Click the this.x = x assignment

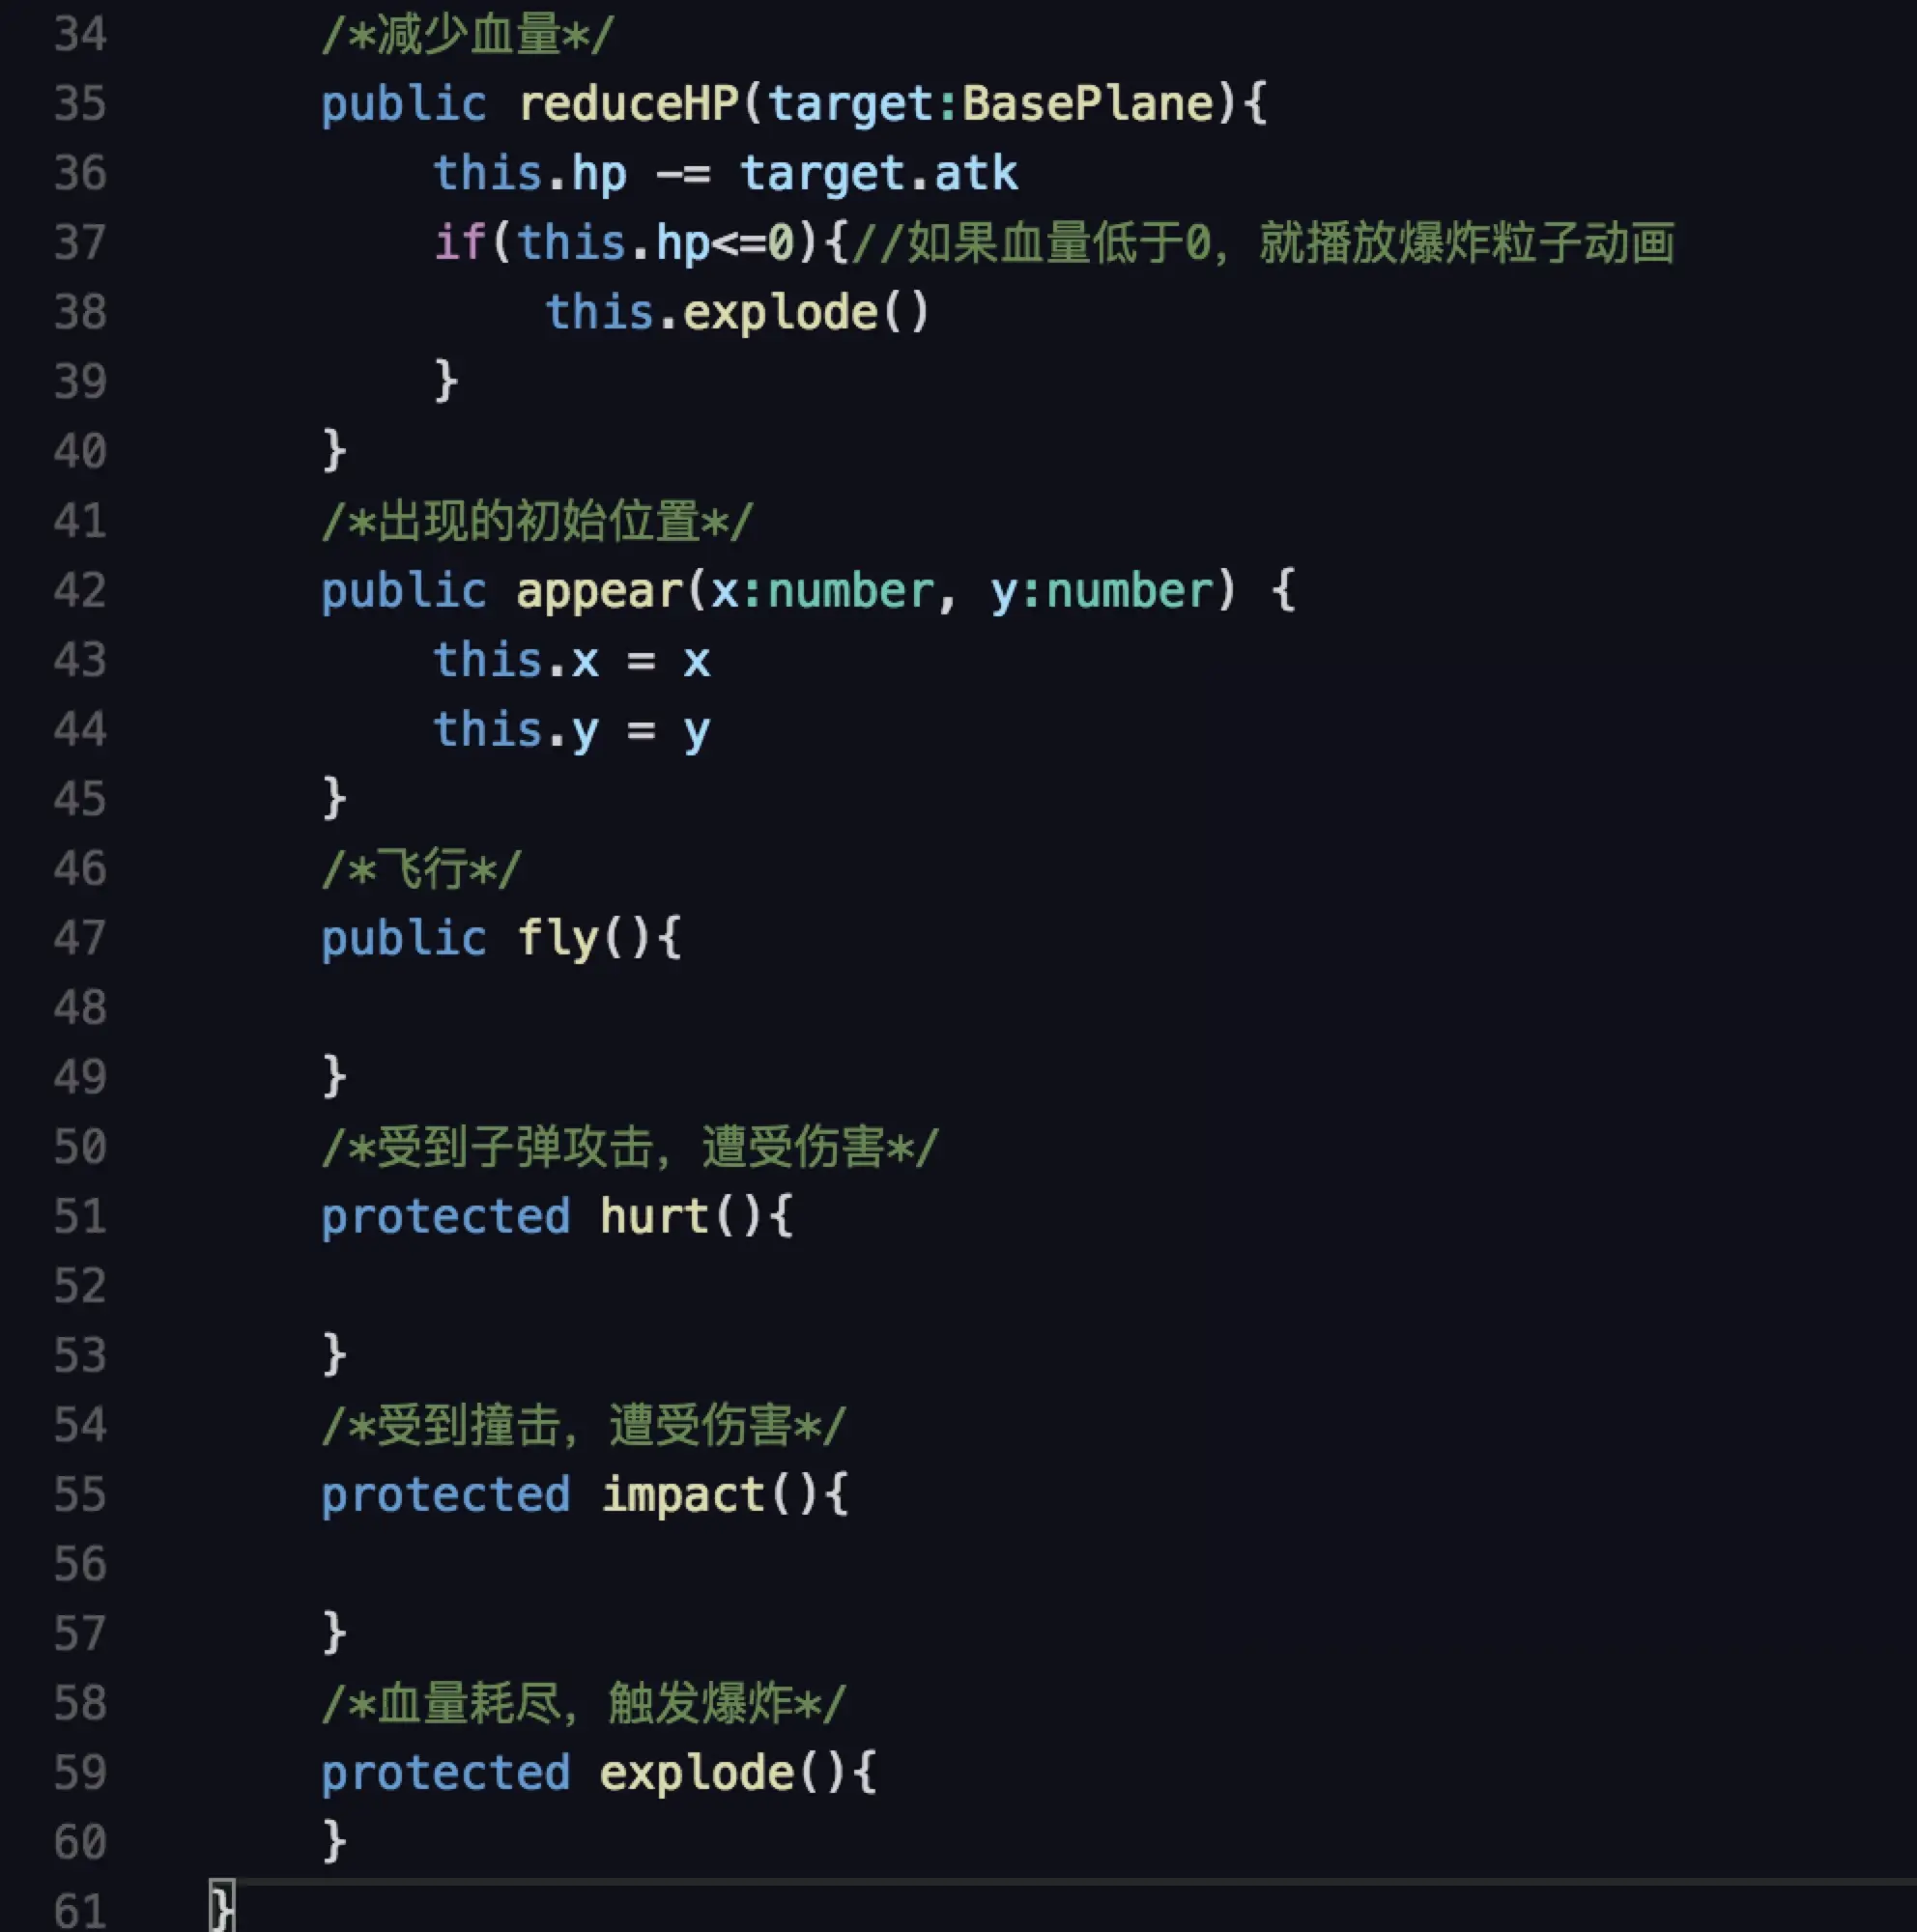571,661
